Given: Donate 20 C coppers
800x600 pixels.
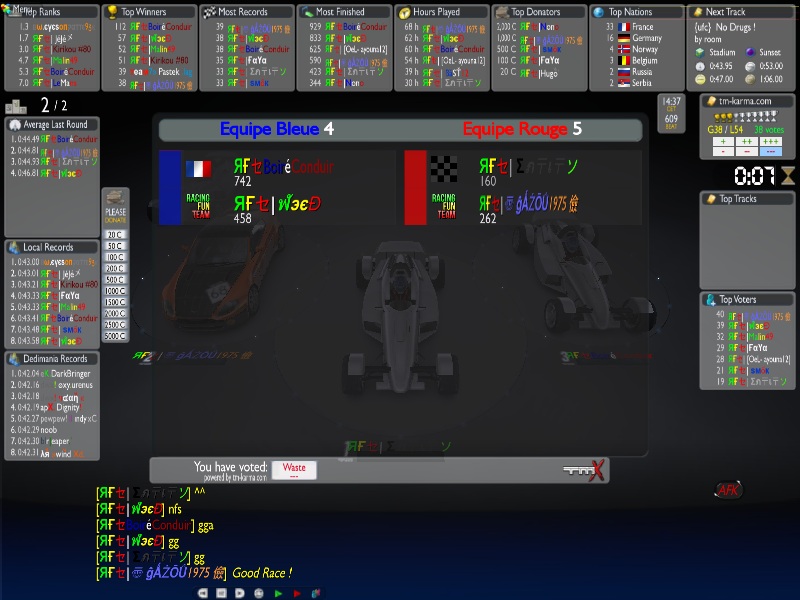Looking at the screenshot, I should click(x=115, y=235).
